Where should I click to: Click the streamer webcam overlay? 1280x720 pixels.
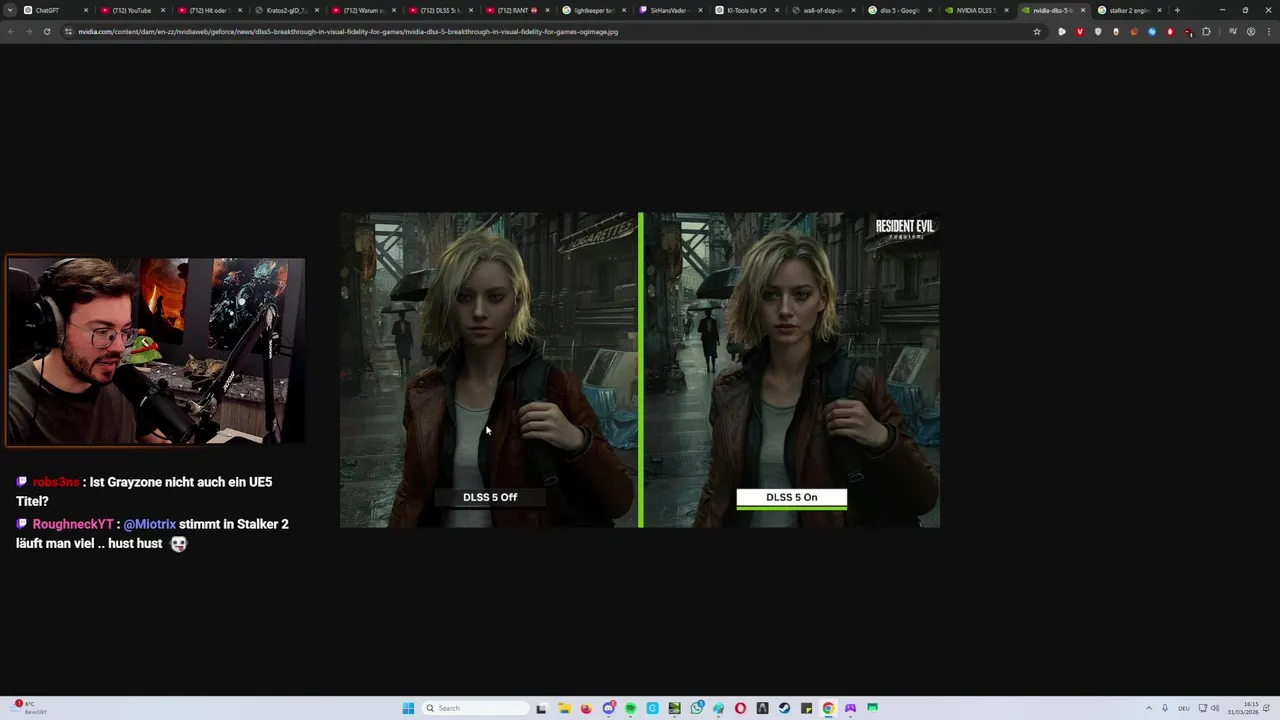click(x=155, y=351)
